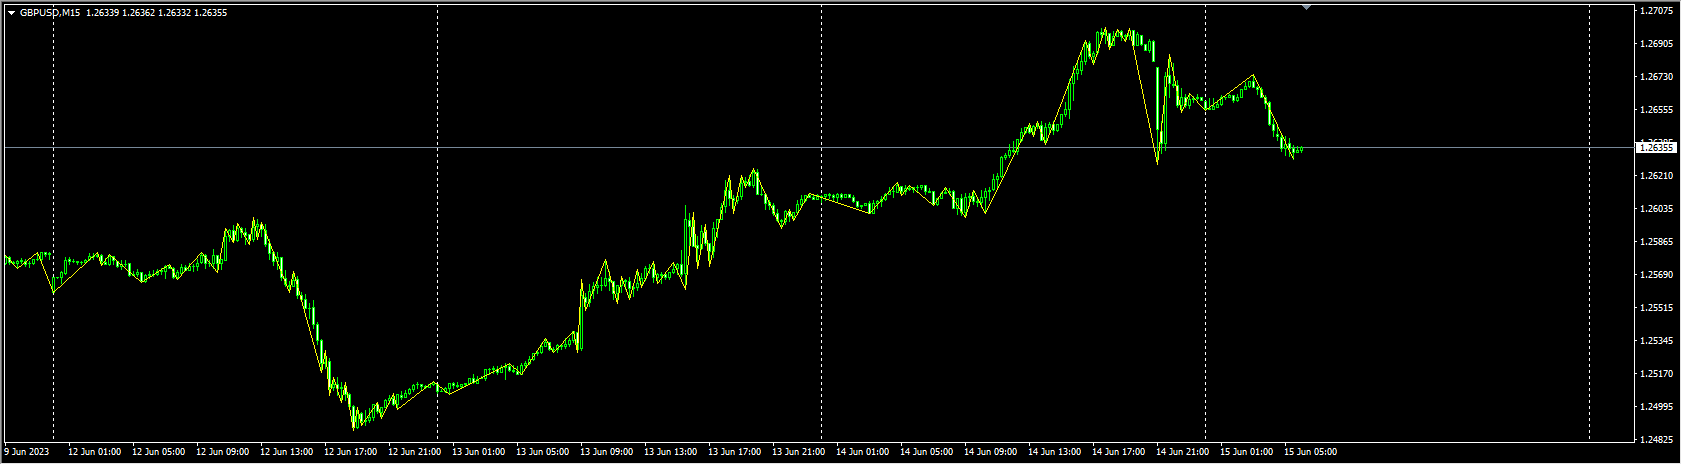Click the 1.26730 price scale label
Viewport: 1682px width, 465px height.
1658,77
